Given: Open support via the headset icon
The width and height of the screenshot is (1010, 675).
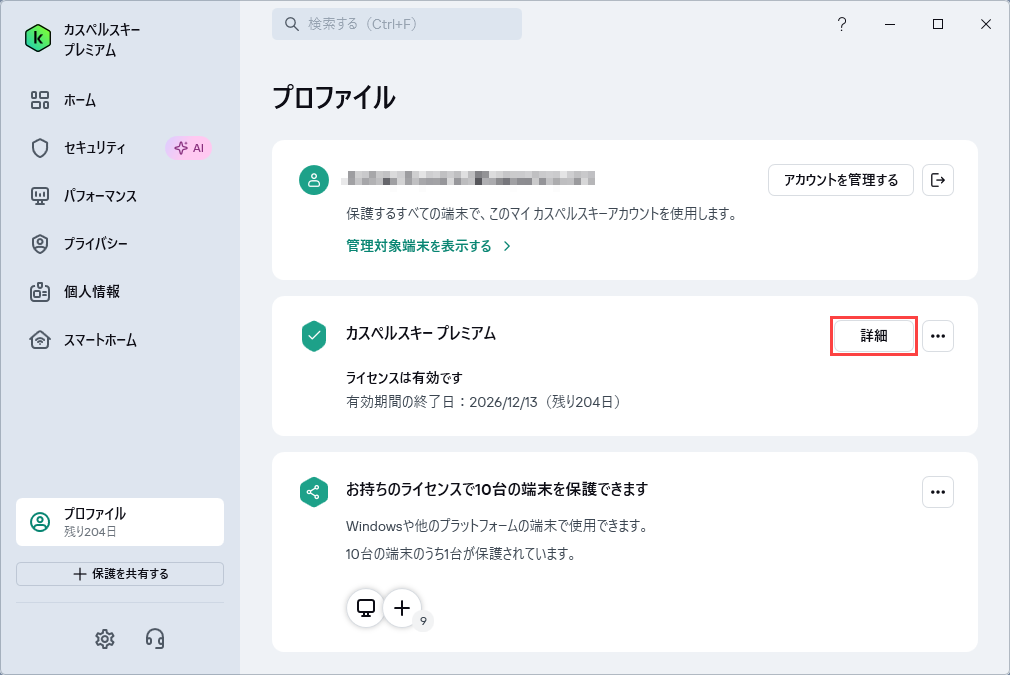Looking at the screenshot, I should 155,638.
